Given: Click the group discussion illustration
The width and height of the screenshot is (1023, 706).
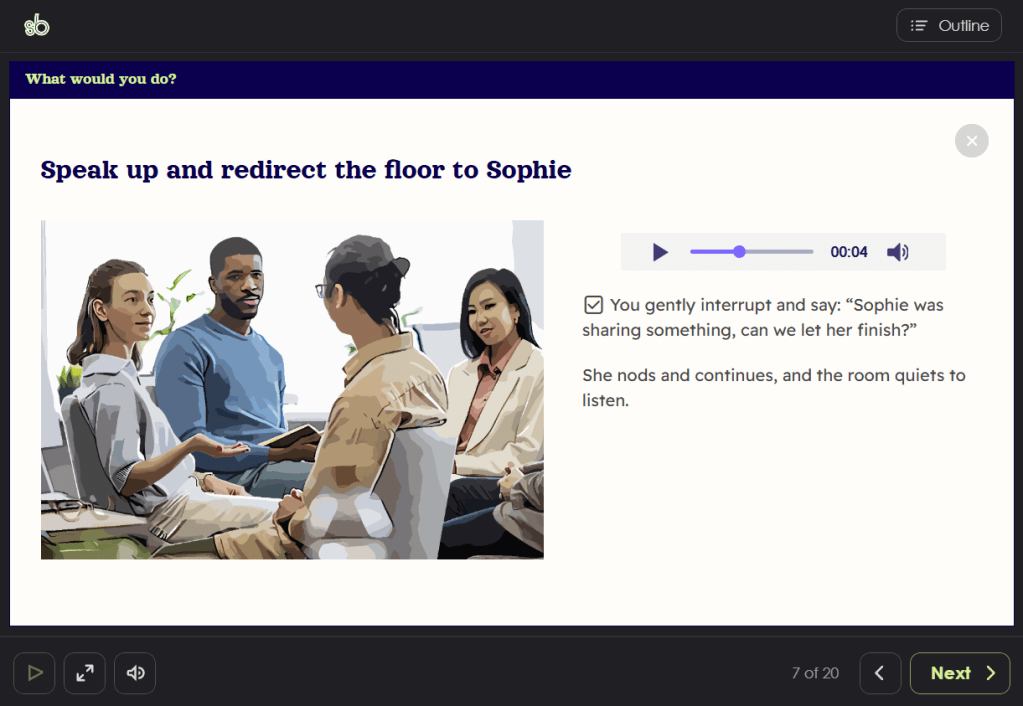Looking at the screenshot, I should [x=292, y=389].
